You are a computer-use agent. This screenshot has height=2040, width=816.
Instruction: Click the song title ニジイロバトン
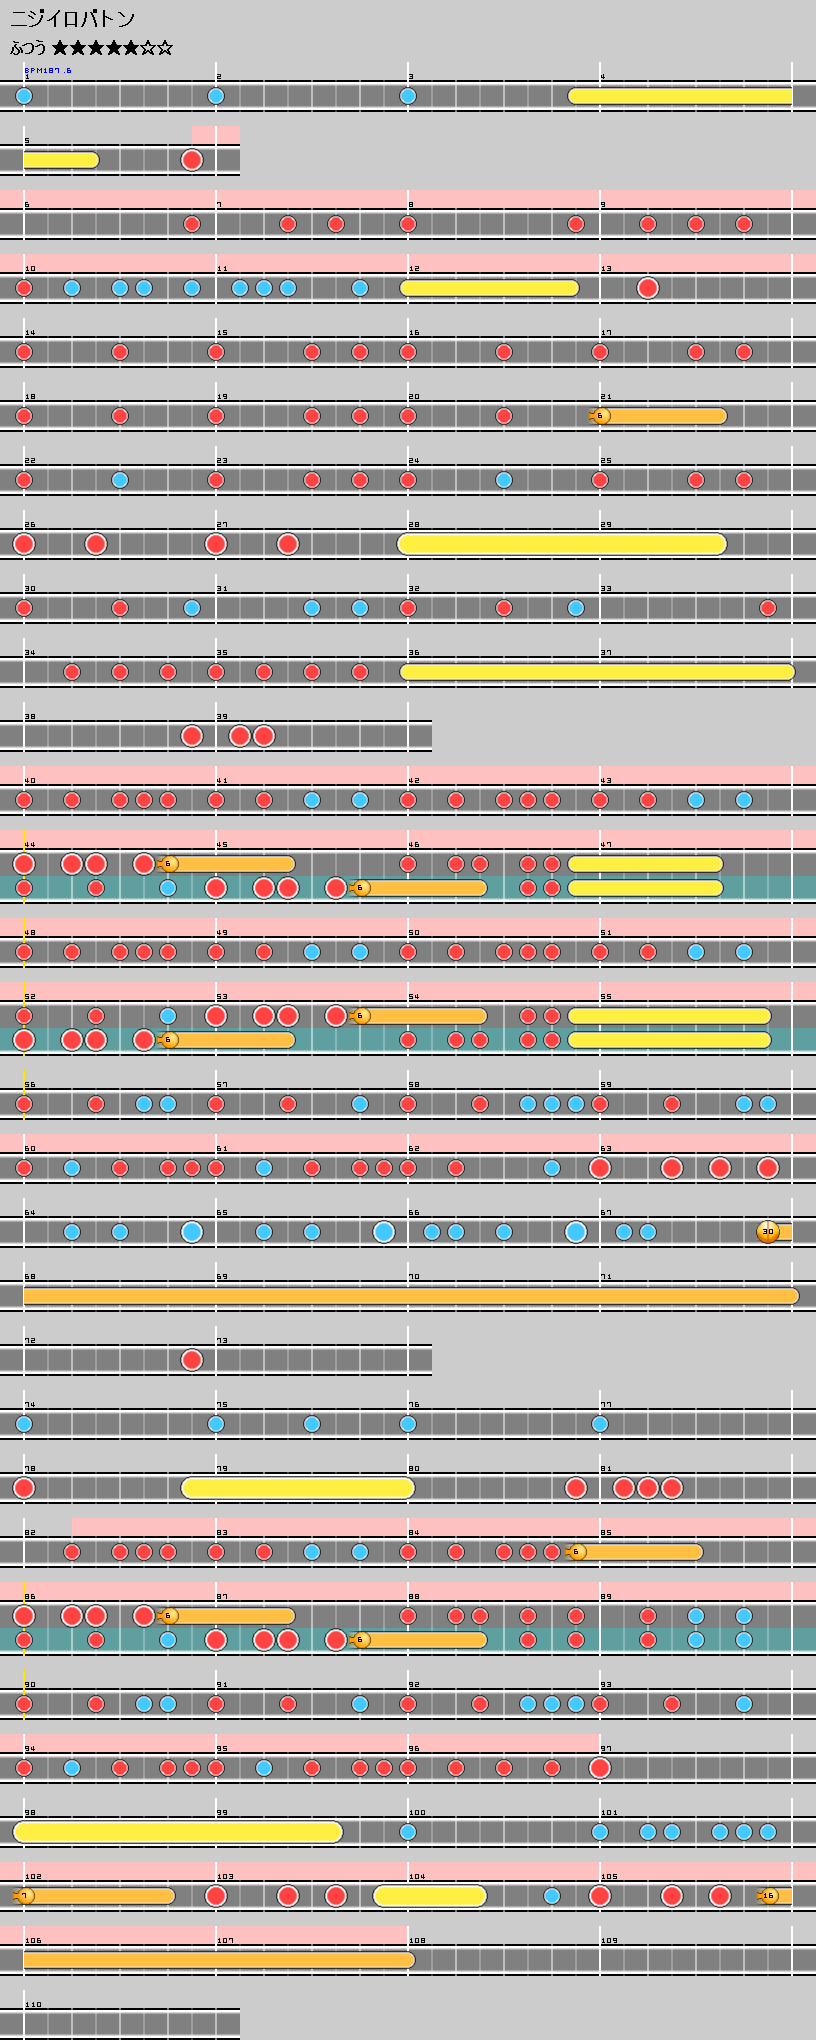point(72,18)
